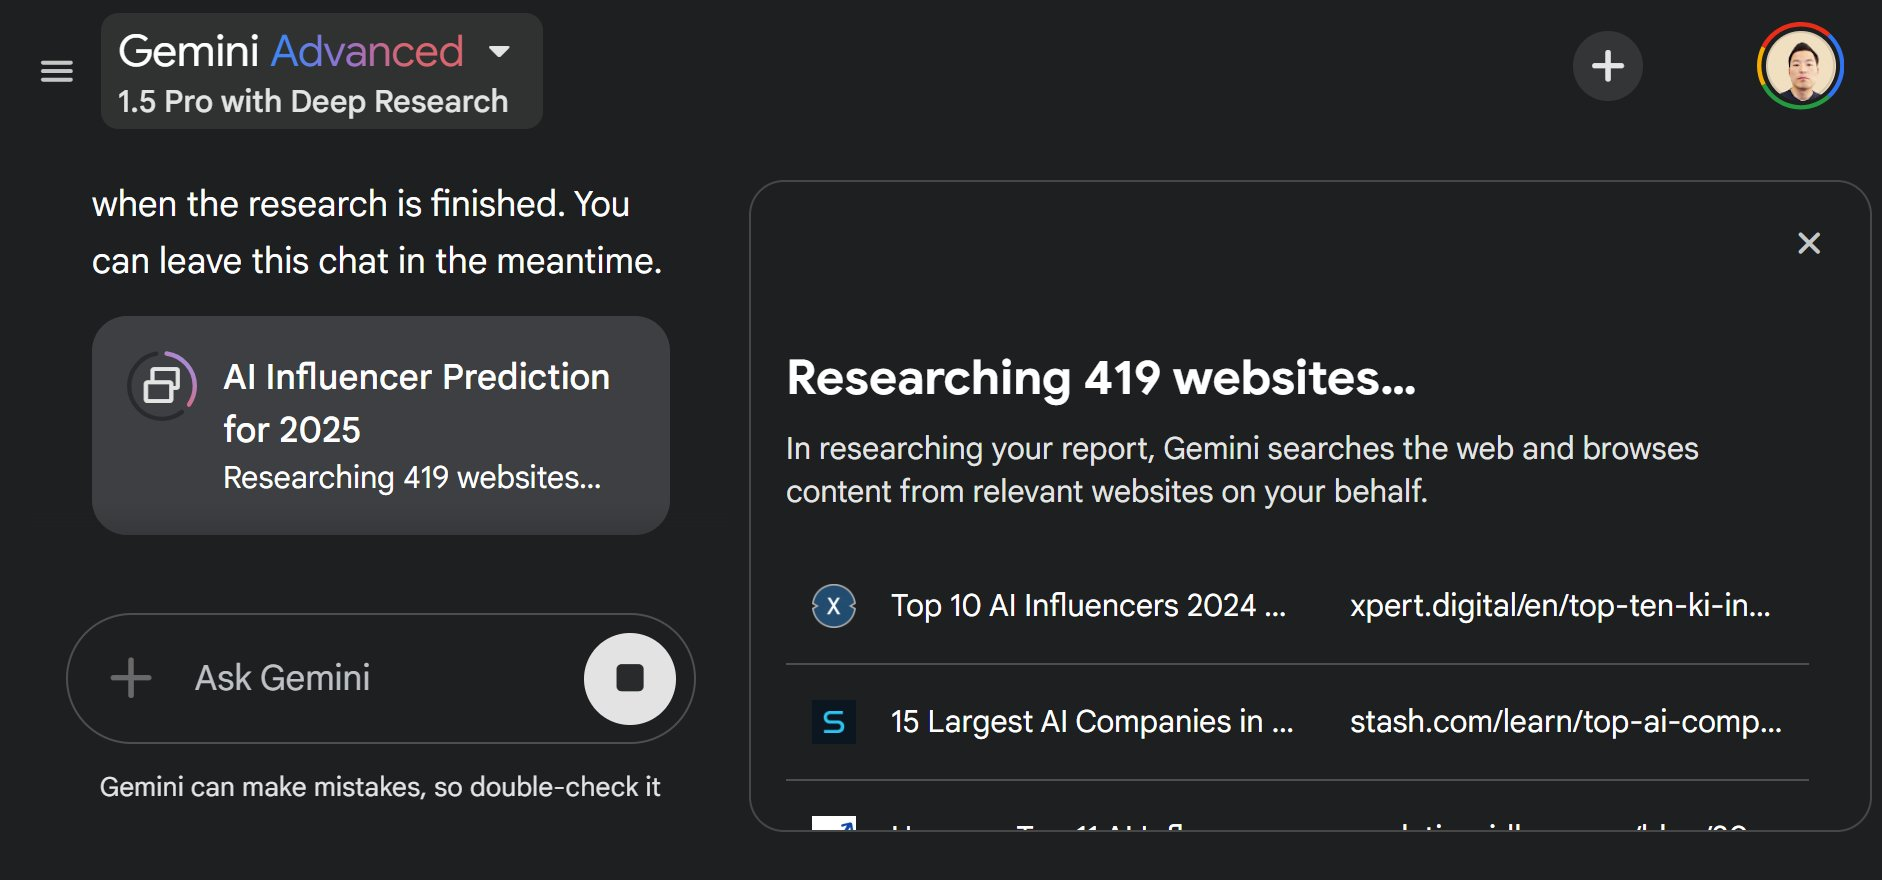
Task: Open stash.com source URL
Action: 1566,722
